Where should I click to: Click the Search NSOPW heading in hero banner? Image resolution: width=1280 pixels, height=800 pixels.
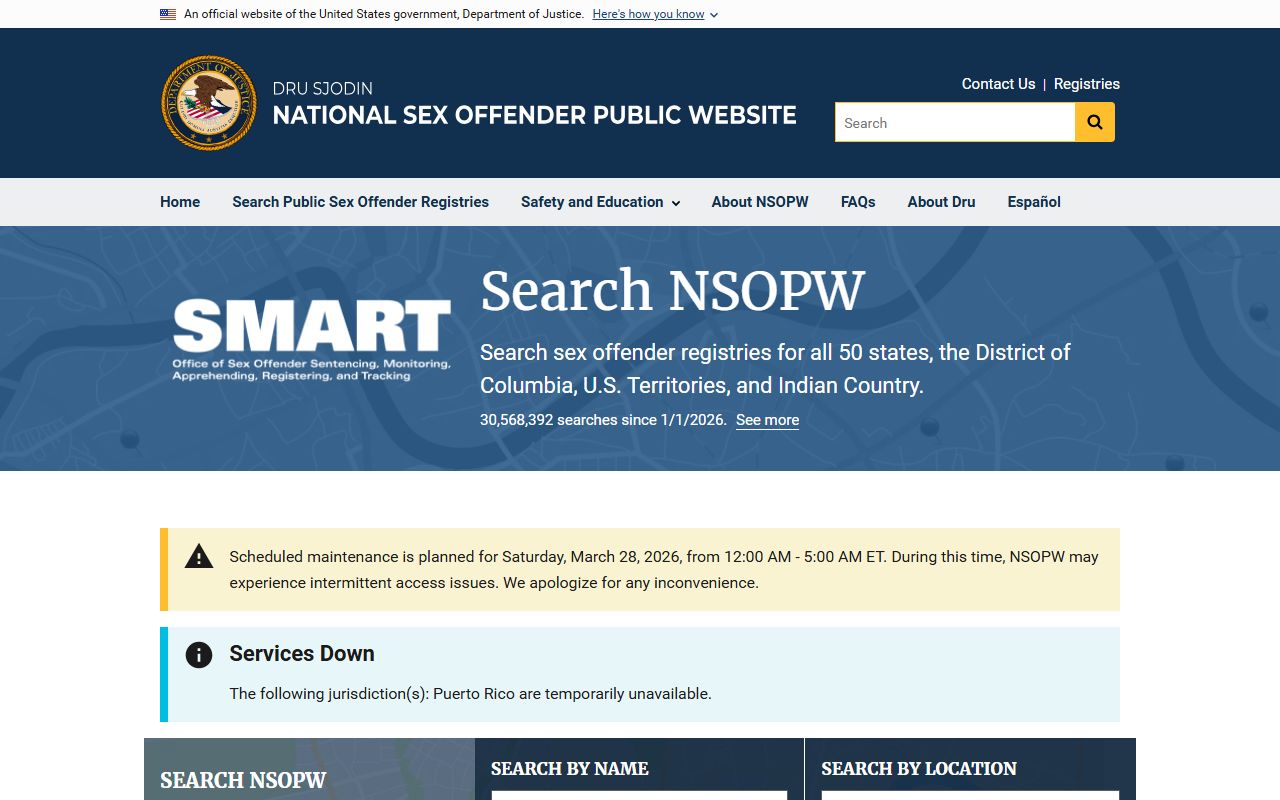pyautogui.click(x=672, y=290)
